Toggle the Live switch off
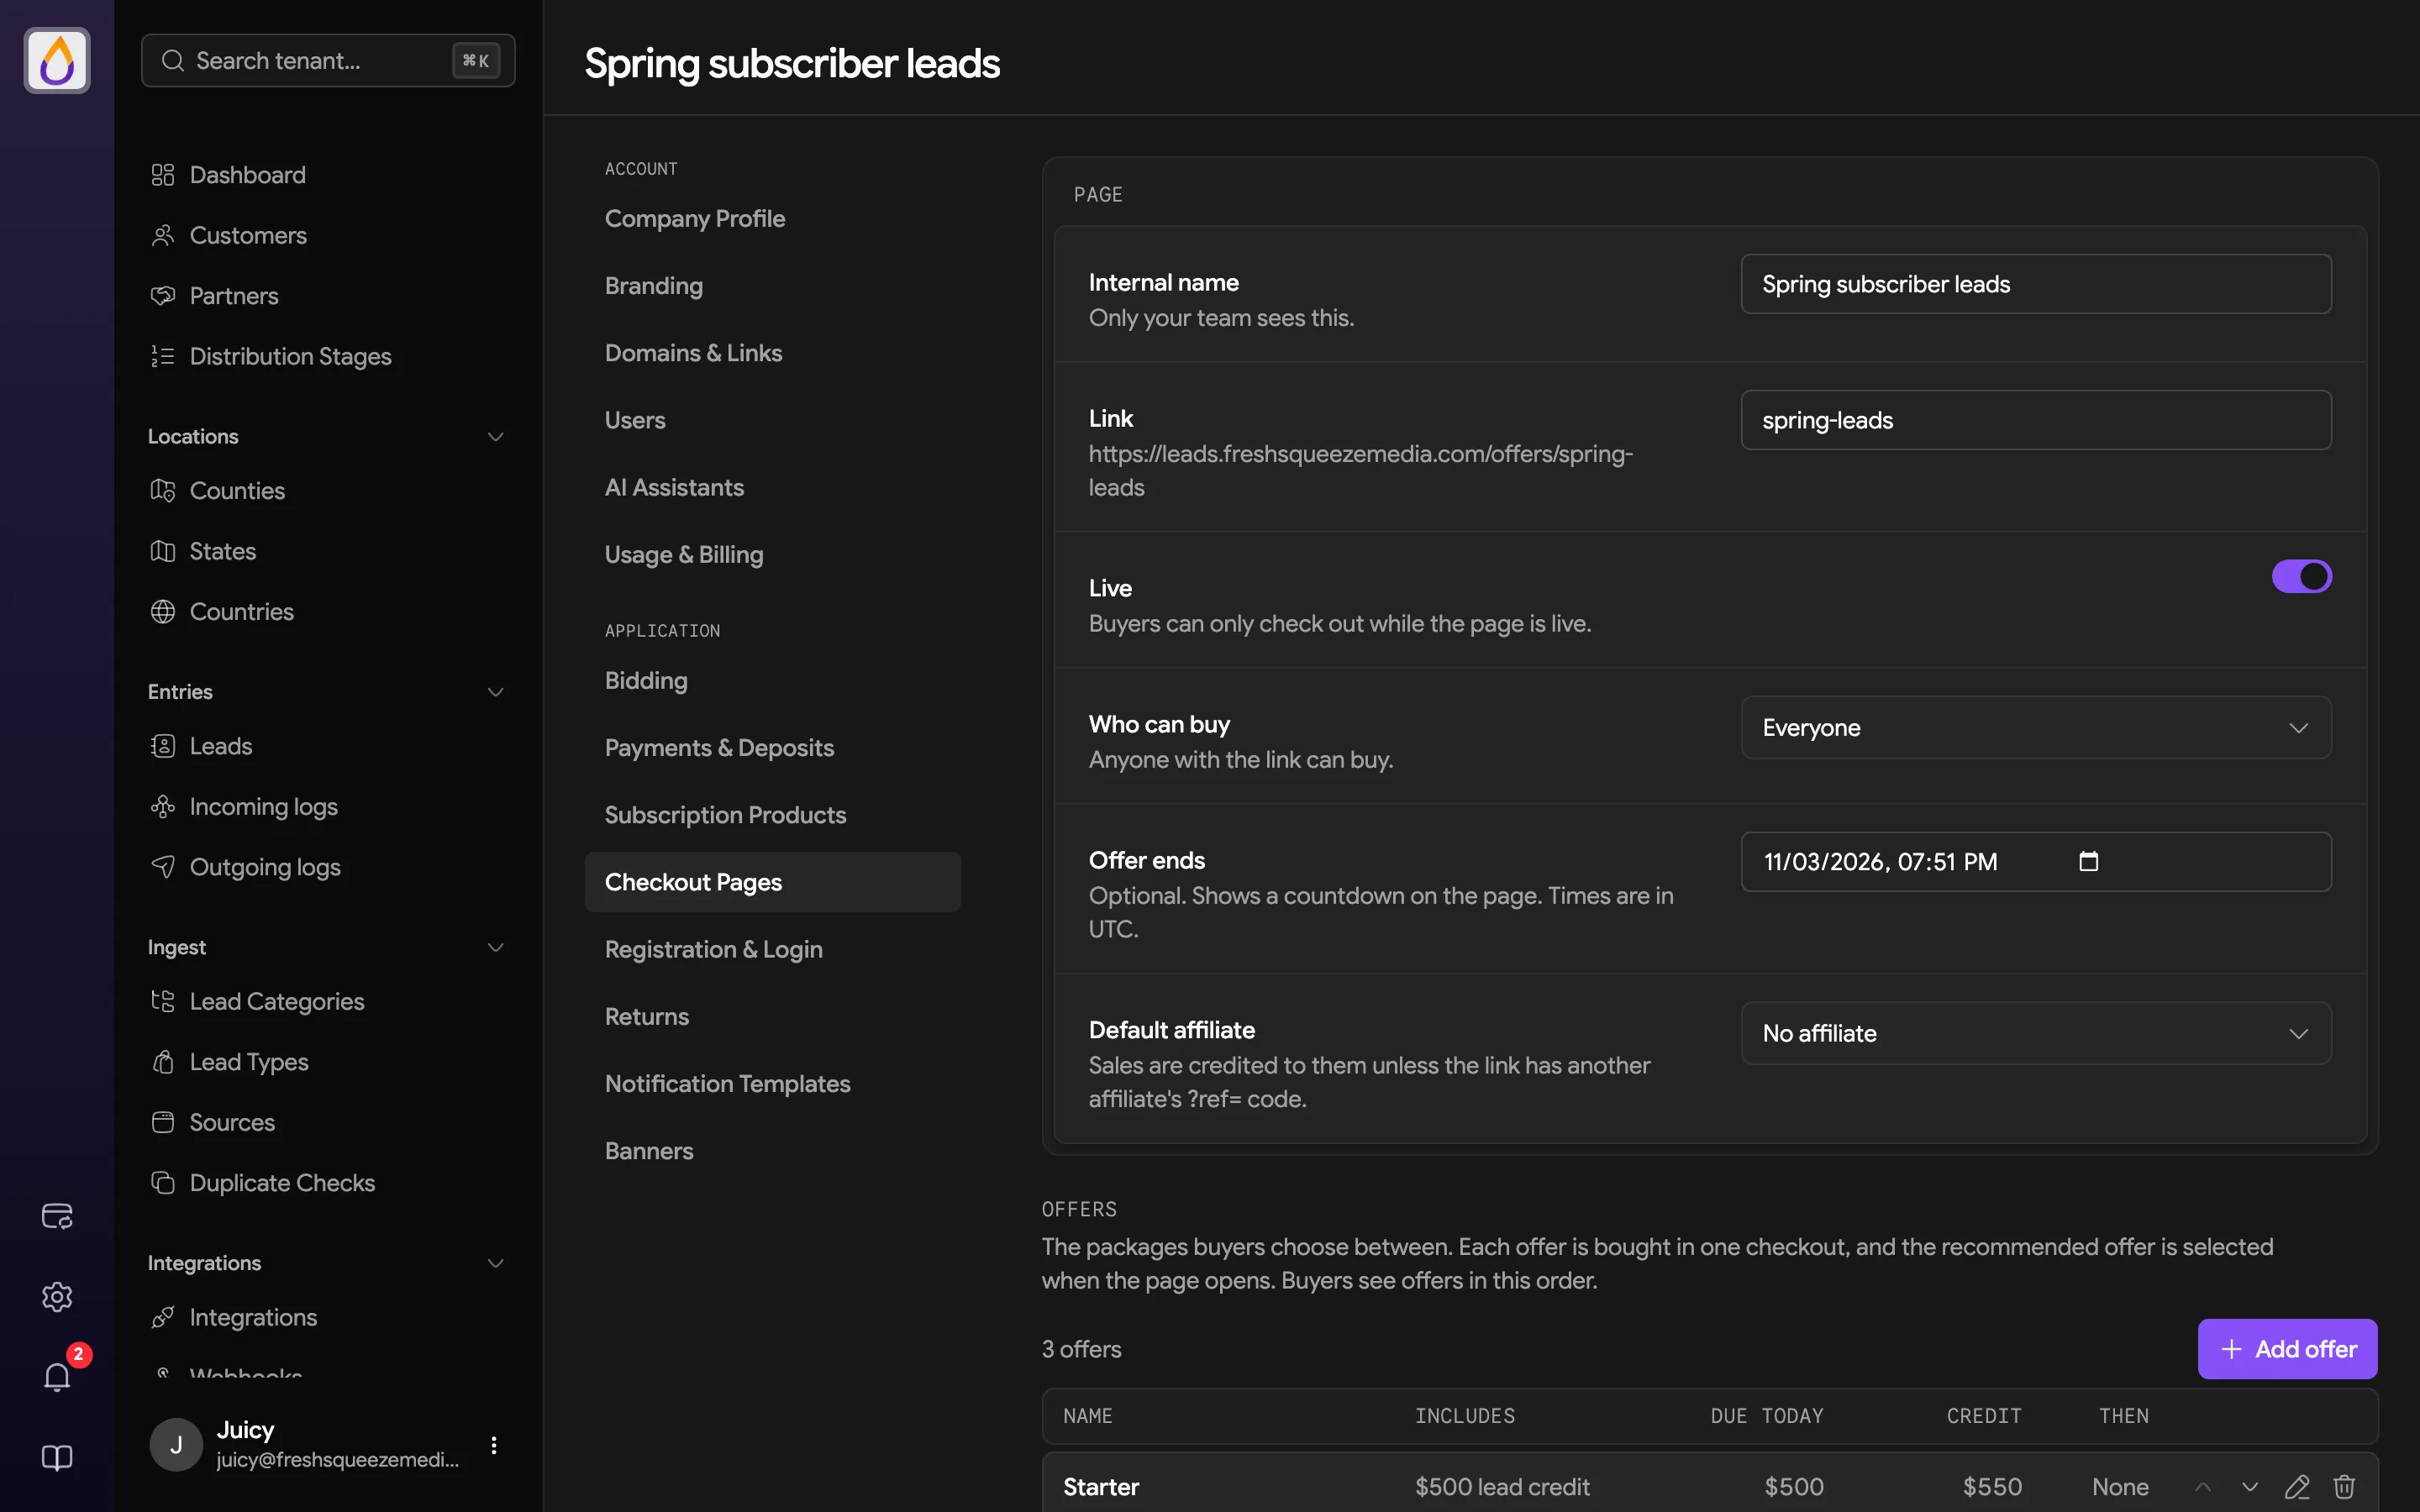Image resolution: width=2420 pixels, height=1512 pixels. click(x=2301, y=576)
